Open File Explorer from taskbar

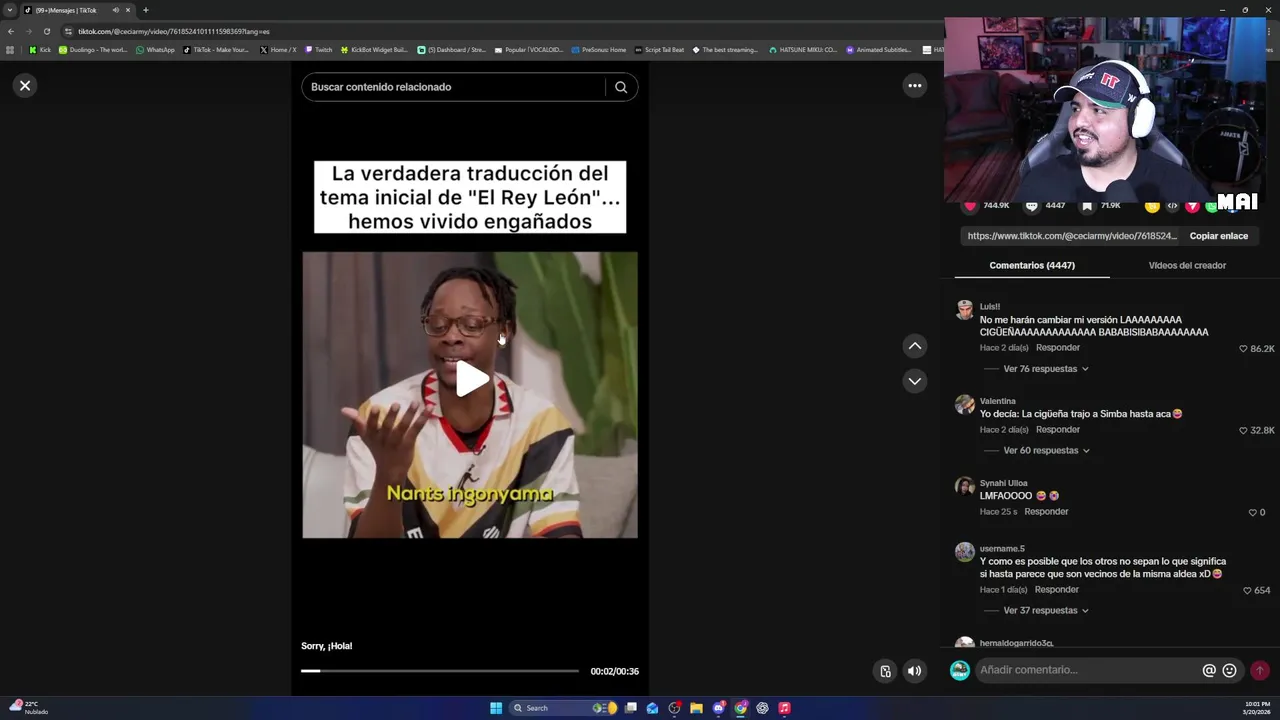pyautogui.click(x=696, y=708)
